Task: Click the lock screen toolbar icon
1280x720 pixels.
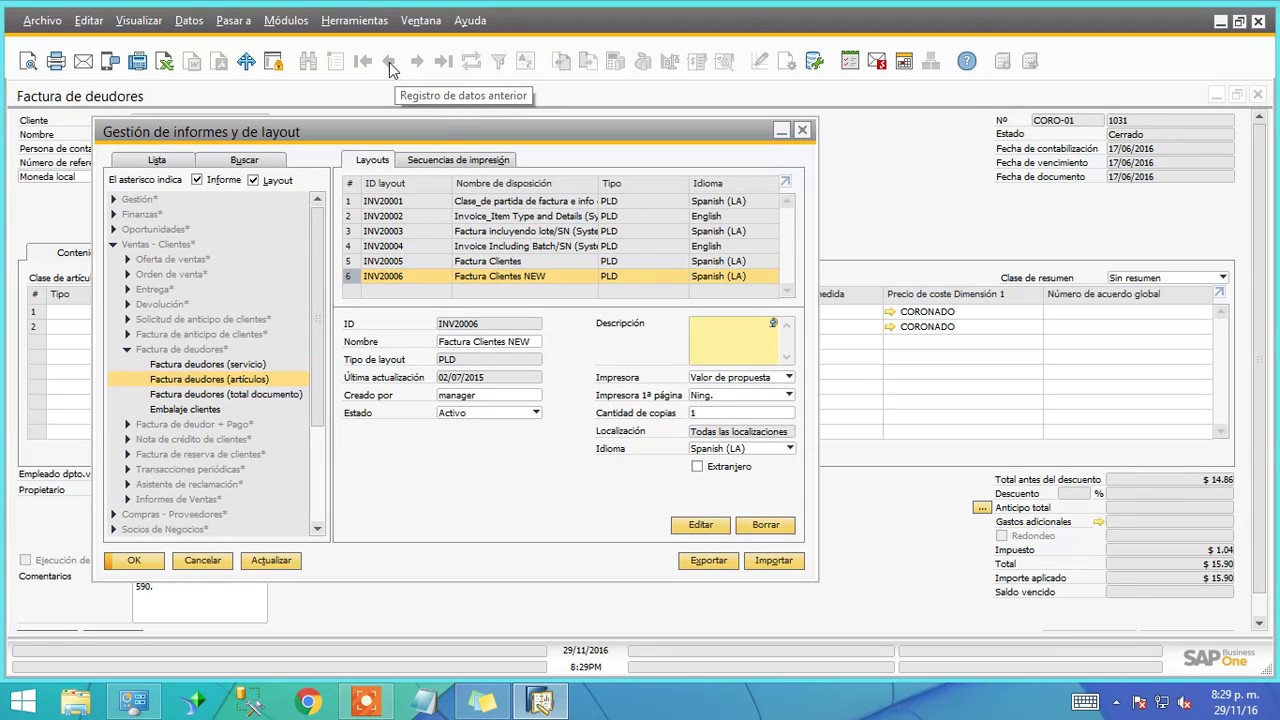Action: pos(273,62)
